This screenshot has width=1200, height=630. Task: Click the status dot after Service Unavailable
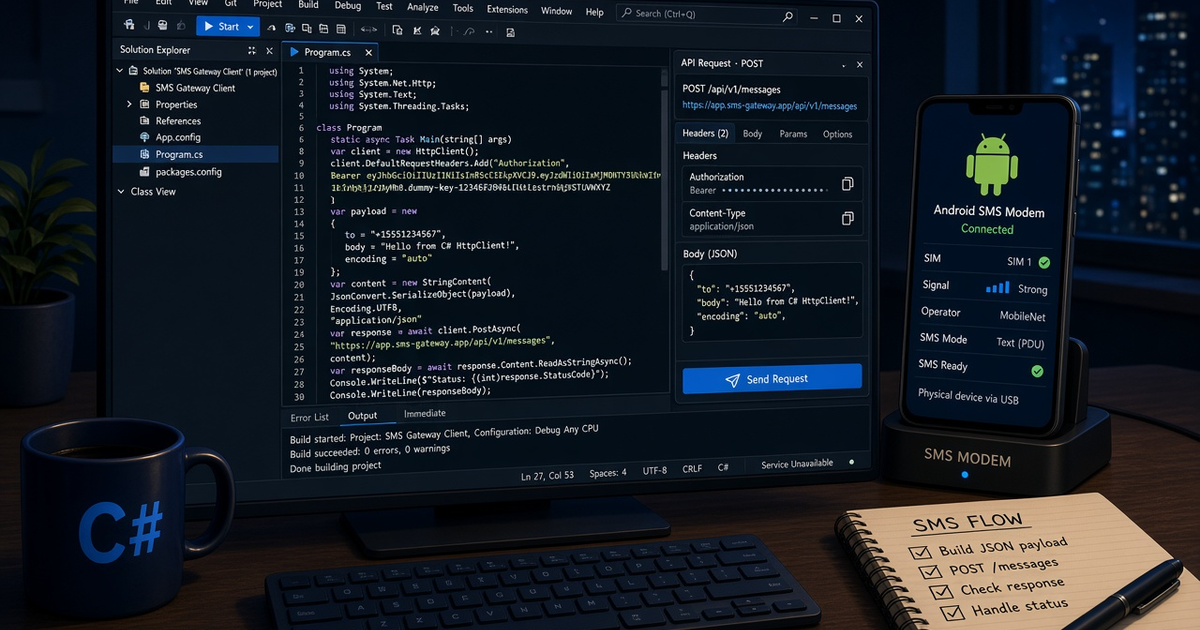coord(851,462)
